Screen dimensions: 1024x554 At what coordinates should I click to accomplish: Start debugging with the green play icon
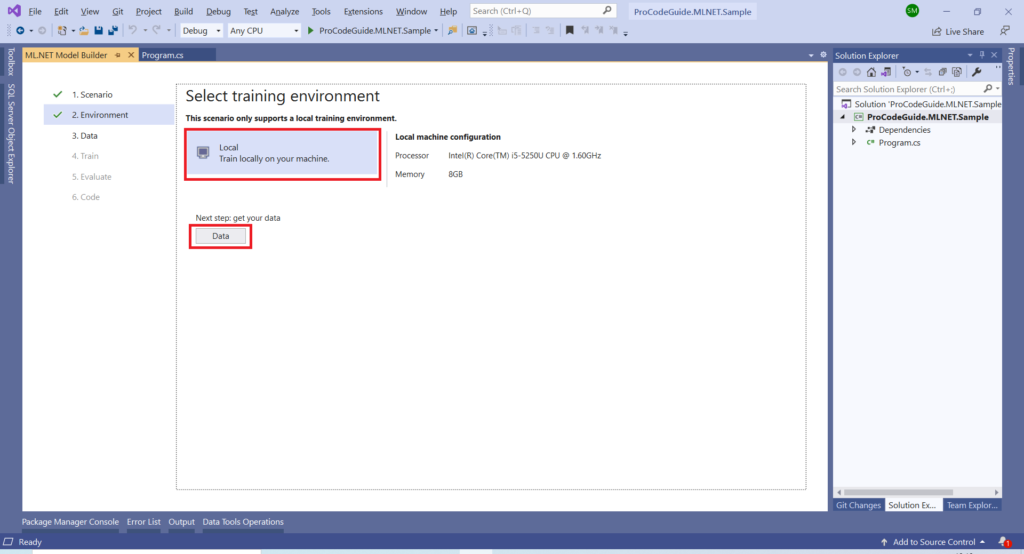(x=311, y=31)
